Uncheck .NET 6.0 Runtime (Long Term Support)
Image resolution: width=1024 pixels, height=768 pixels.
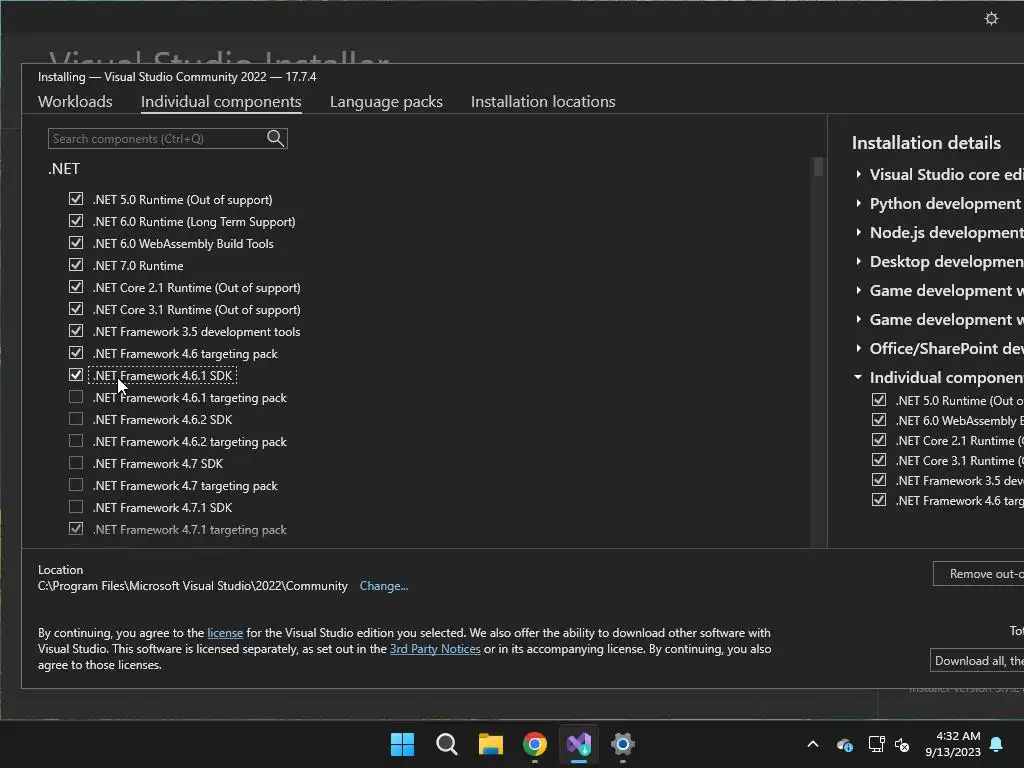coord(76,221)
